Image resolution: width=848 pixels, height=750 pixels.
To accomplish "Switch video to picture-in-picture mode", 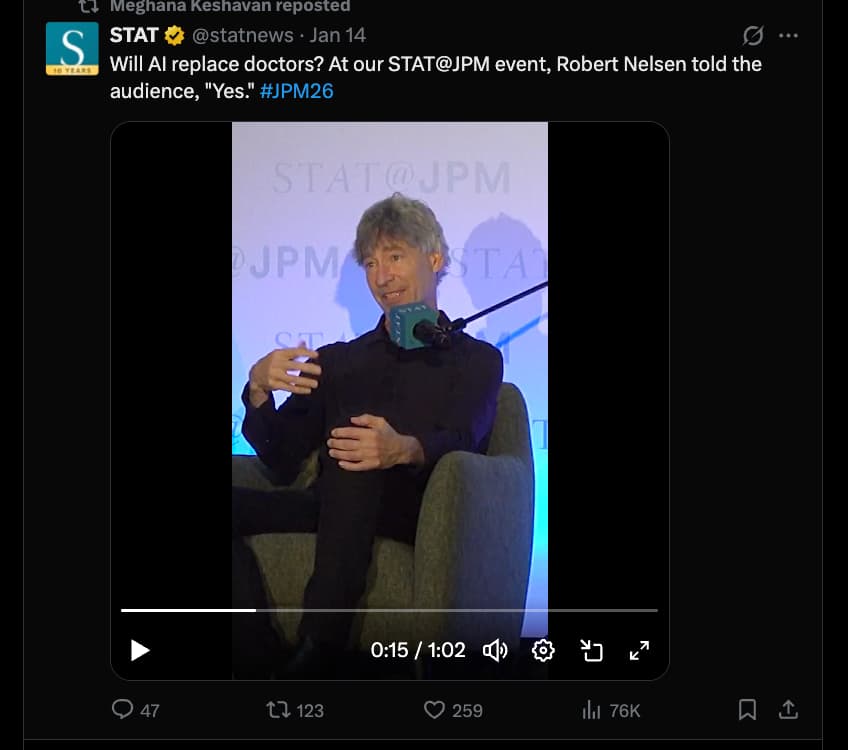I will [x=592, y=651].
